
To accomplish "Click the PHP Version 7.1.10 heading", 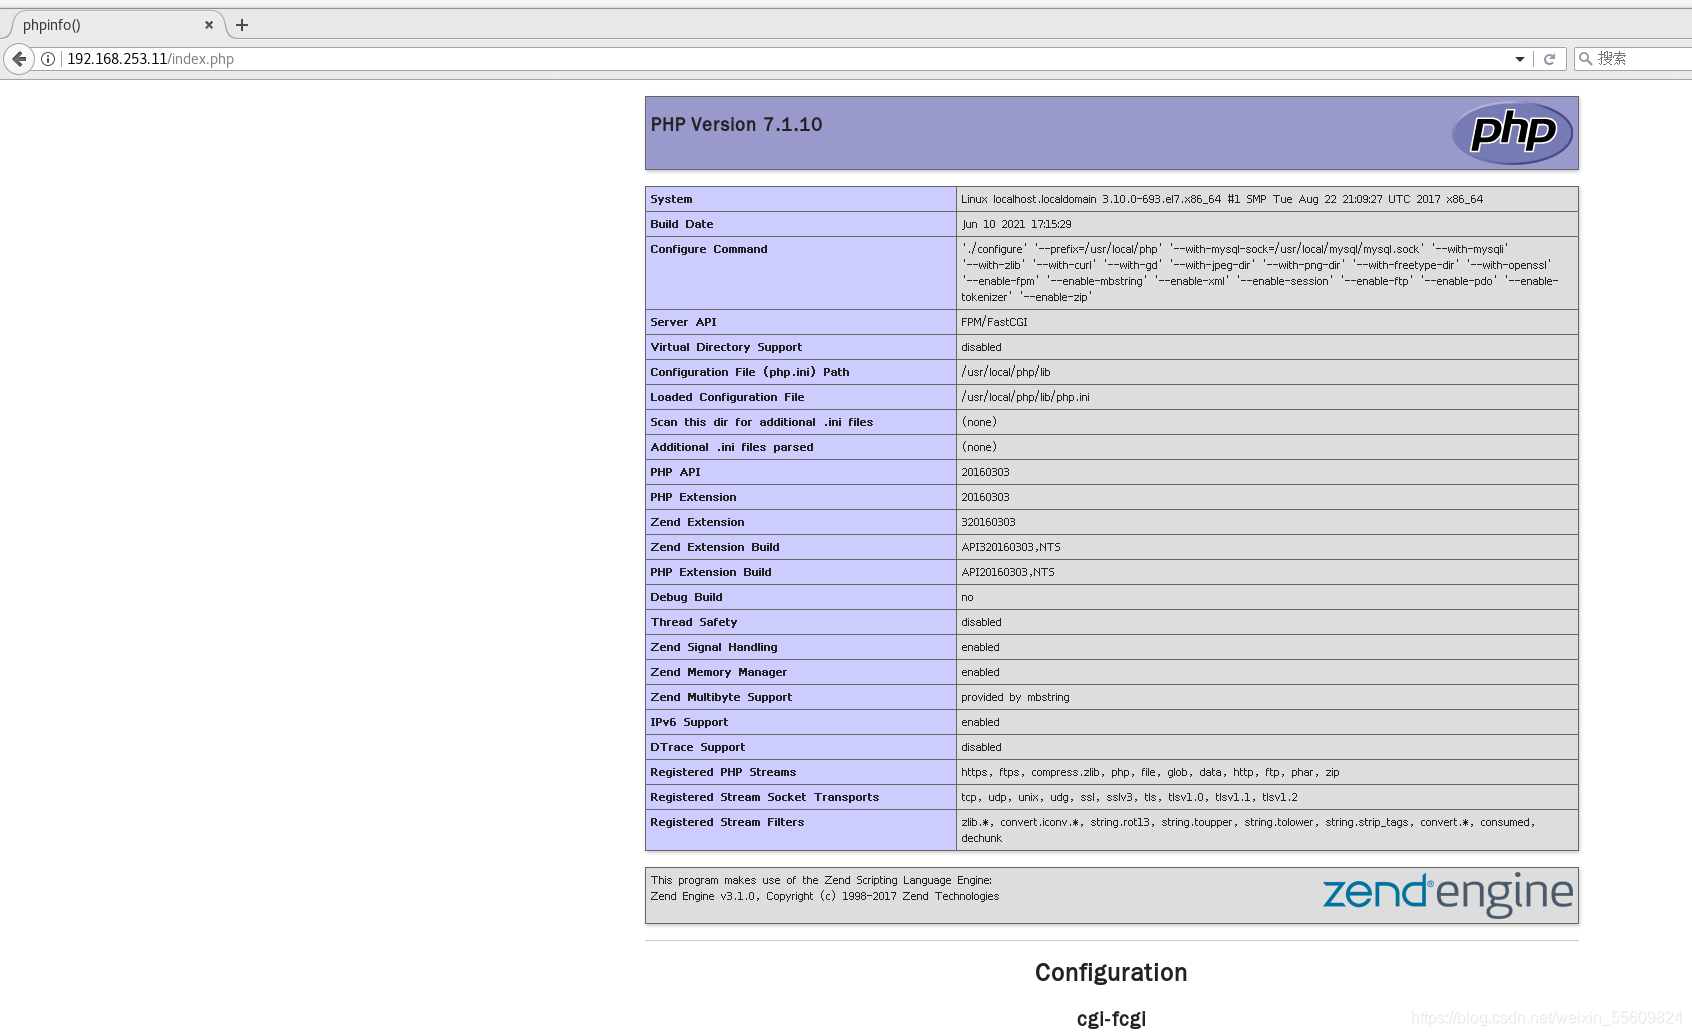I will (736, 125).
